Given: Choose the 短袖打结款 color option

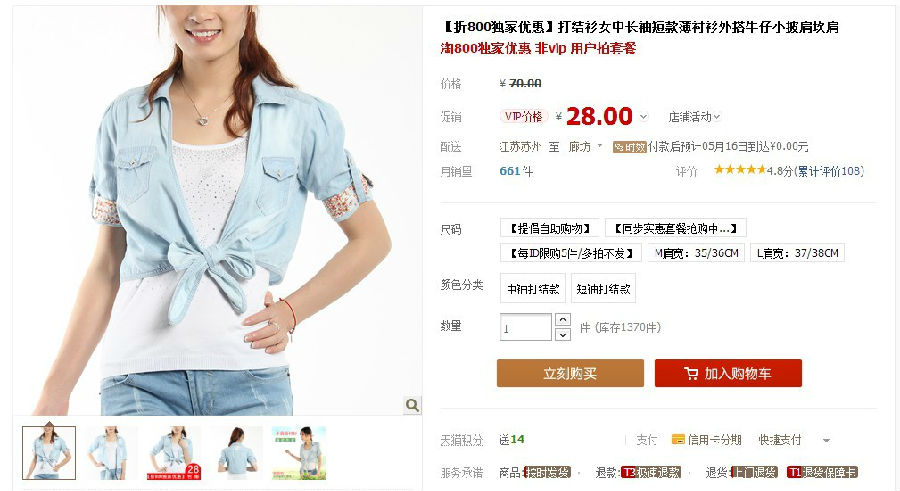Looking at the screenshot, I should 603,289.
